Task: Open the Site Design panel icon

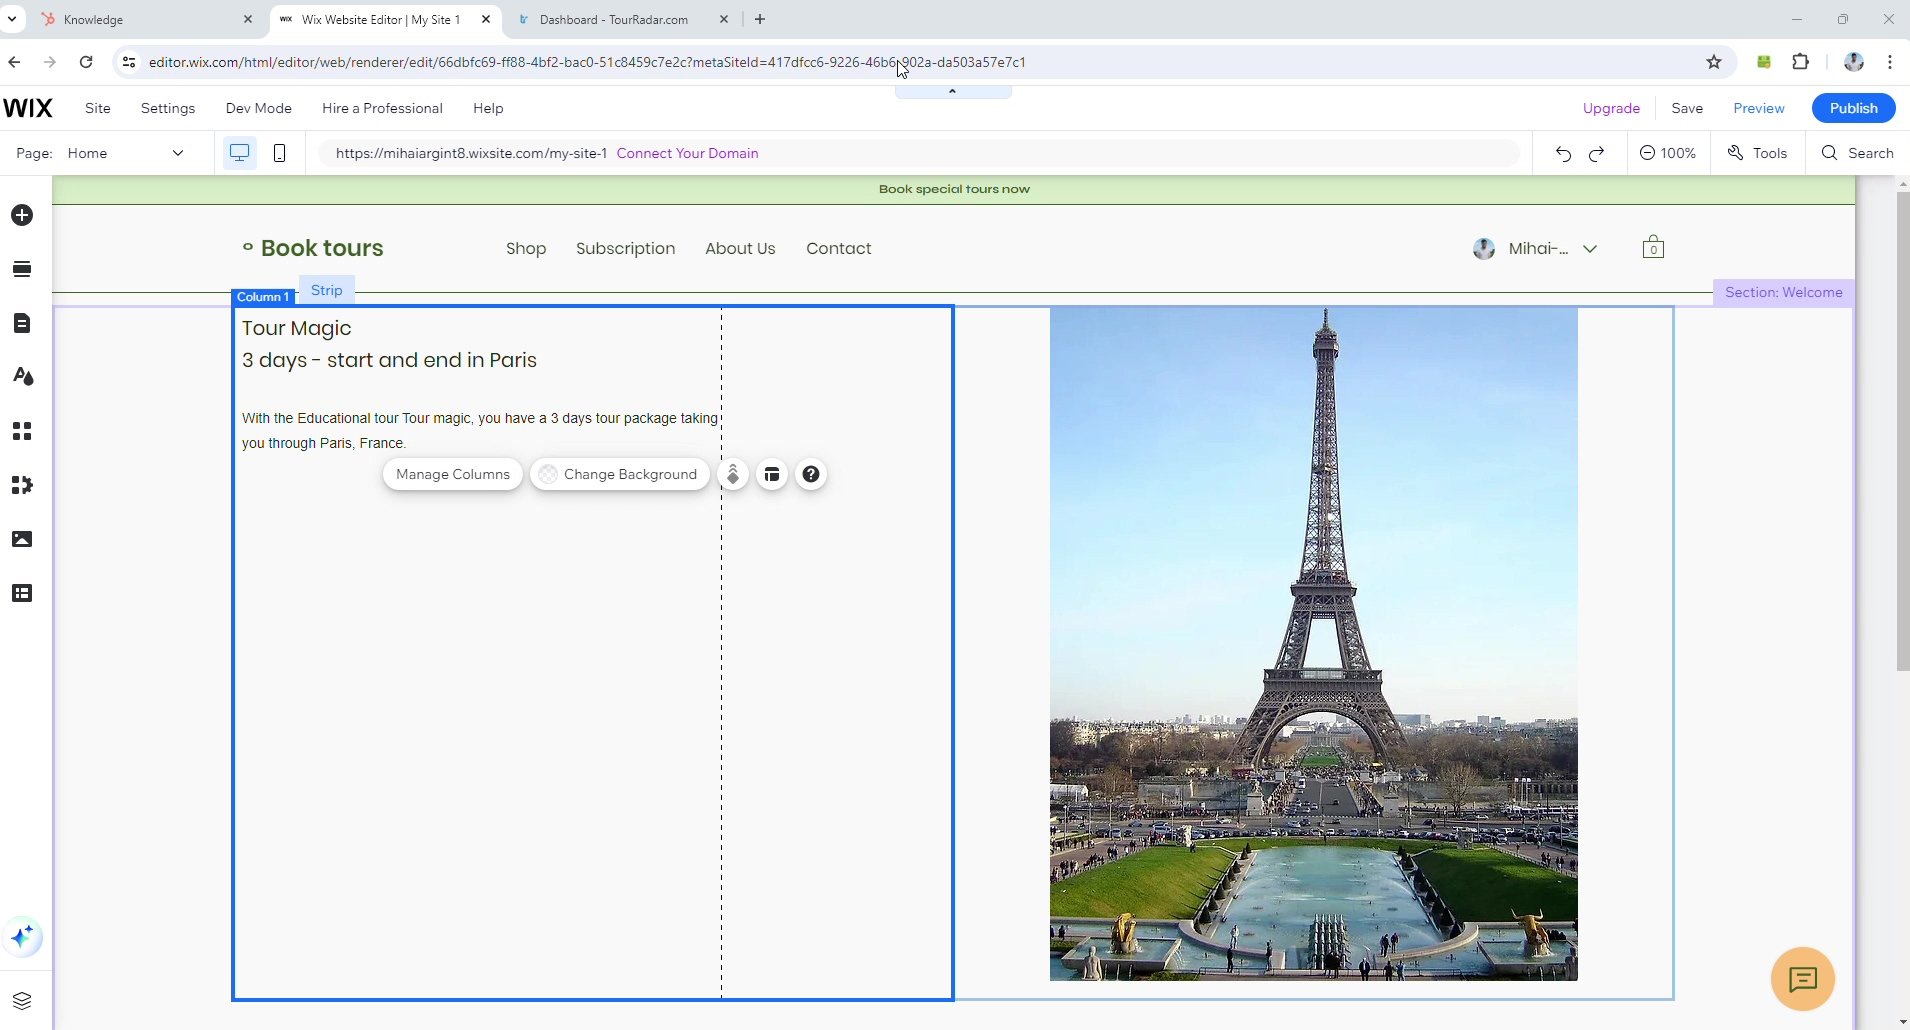Action: [x=22, y=377]
